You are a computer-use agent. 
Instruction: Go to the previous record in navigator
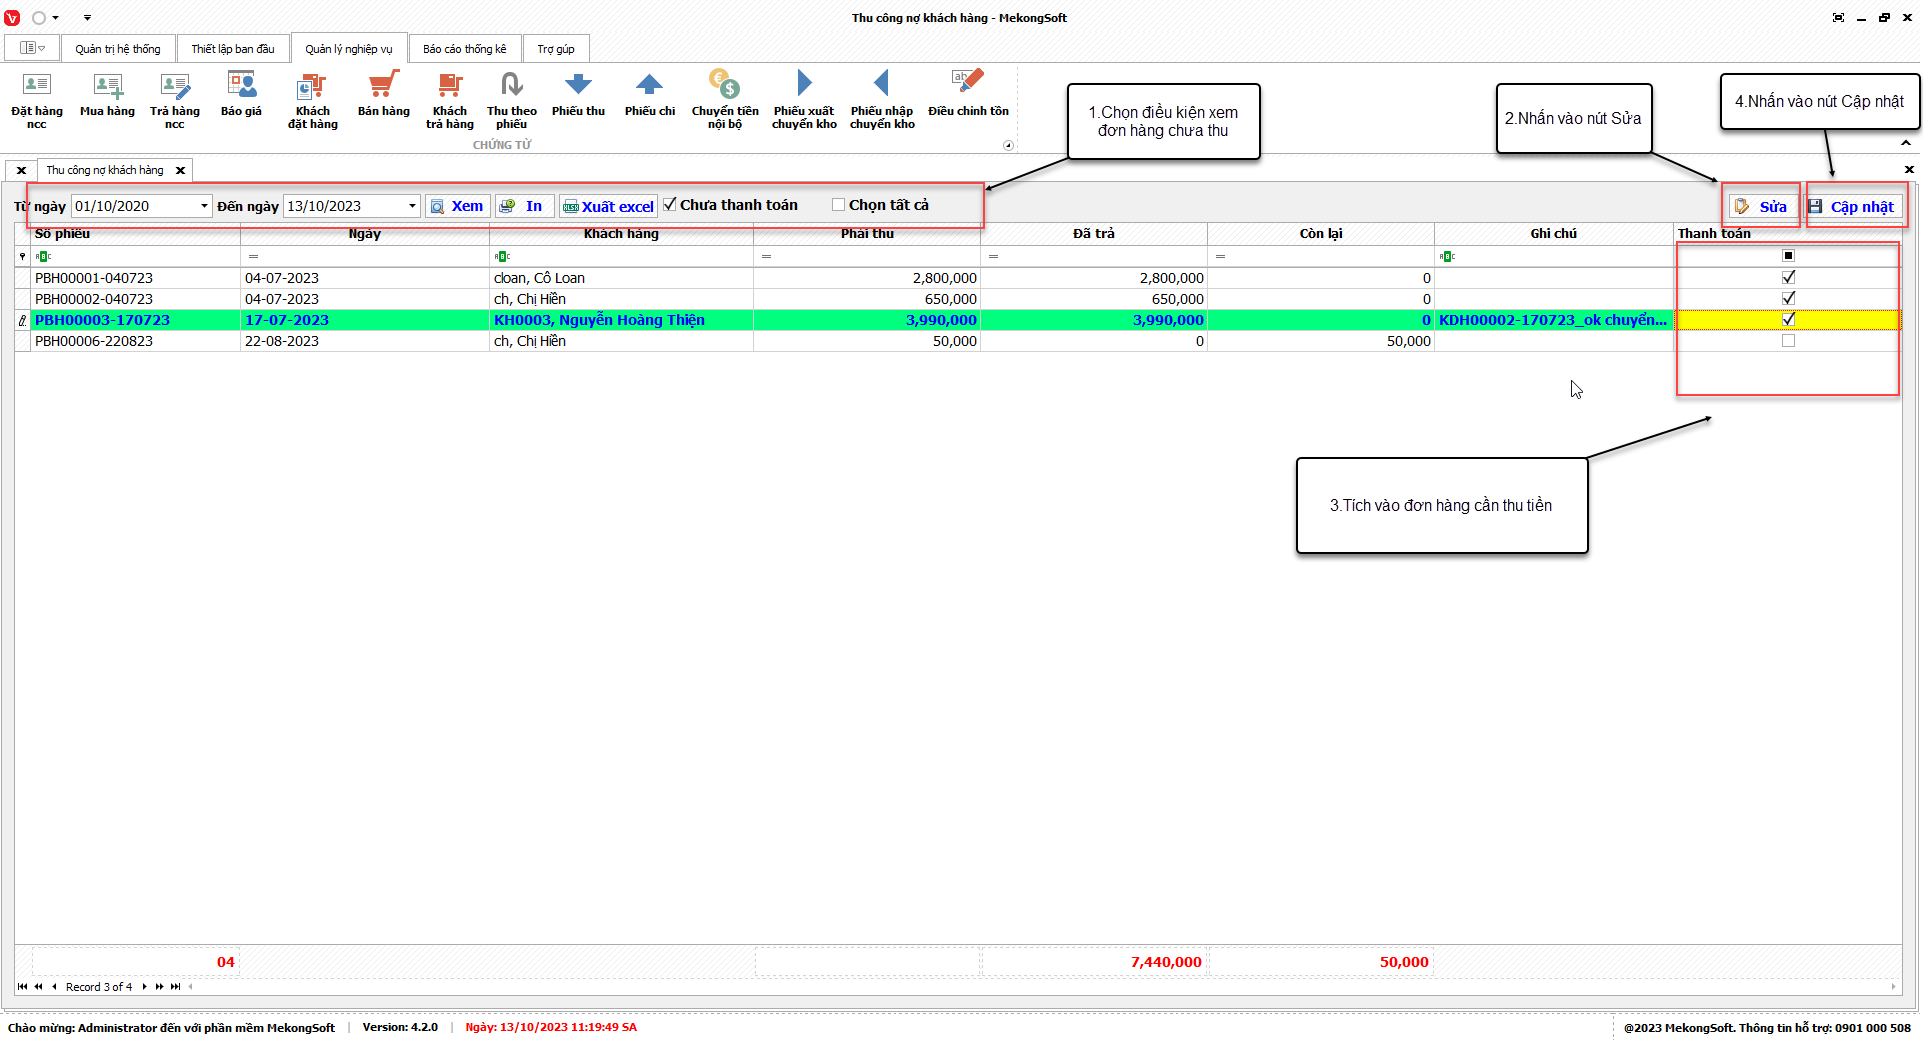pyautogui.click(x=54, y=987)
